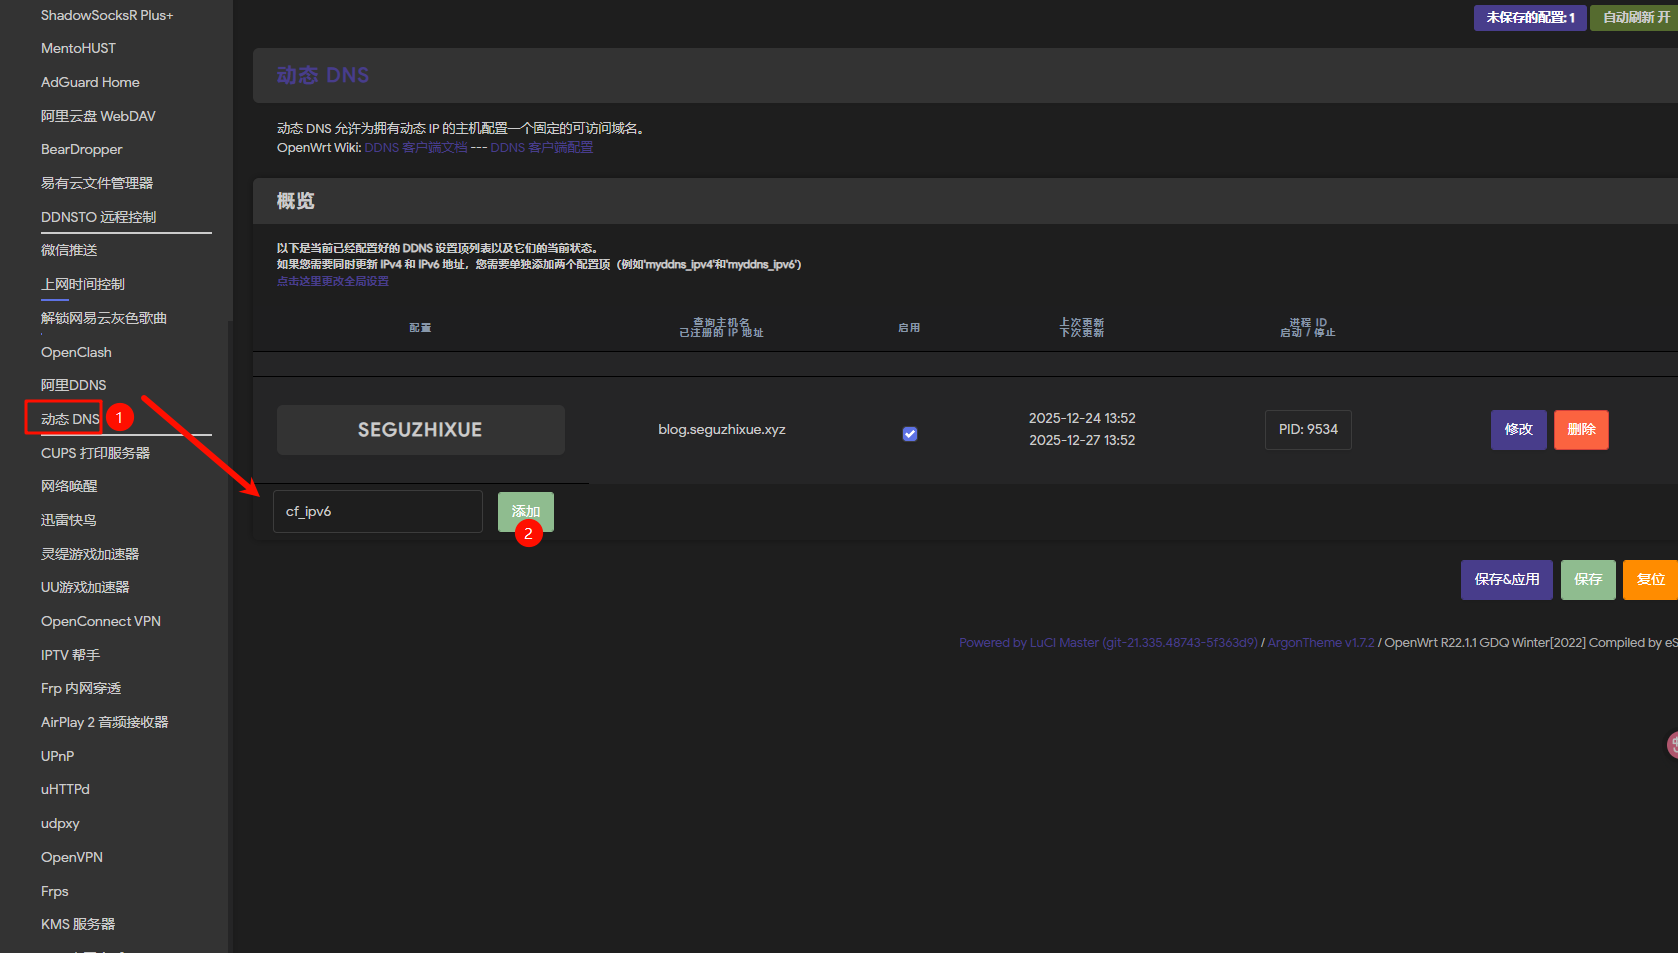Click the green 保存 button
The image size is (1678, 953).
(1587, 580)
